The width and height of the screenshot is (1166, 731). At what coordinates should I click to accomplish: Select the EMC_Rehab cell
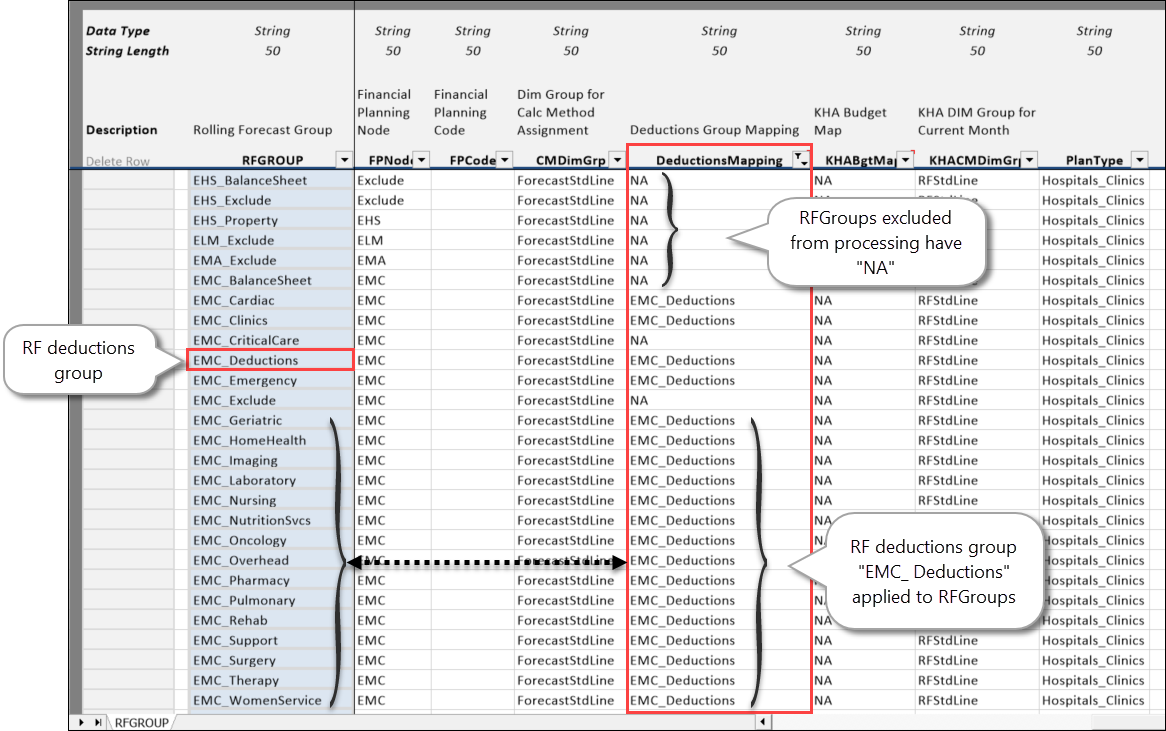270,621
